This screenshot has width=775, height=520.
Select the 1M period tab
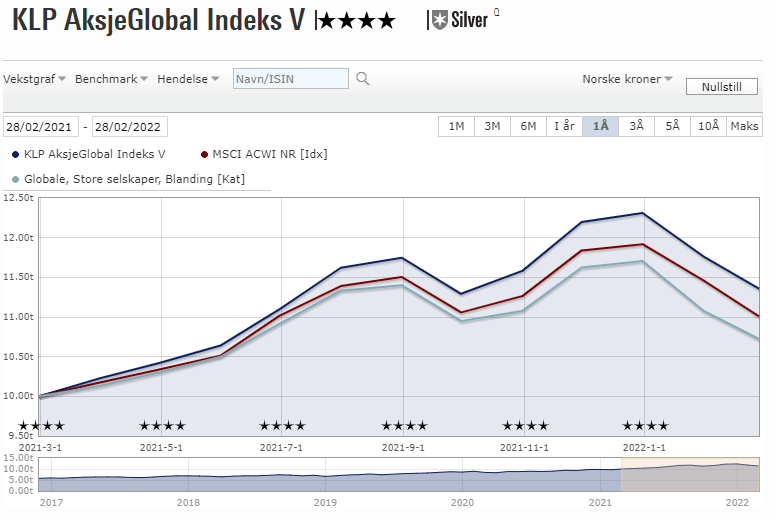click(456, 126)
